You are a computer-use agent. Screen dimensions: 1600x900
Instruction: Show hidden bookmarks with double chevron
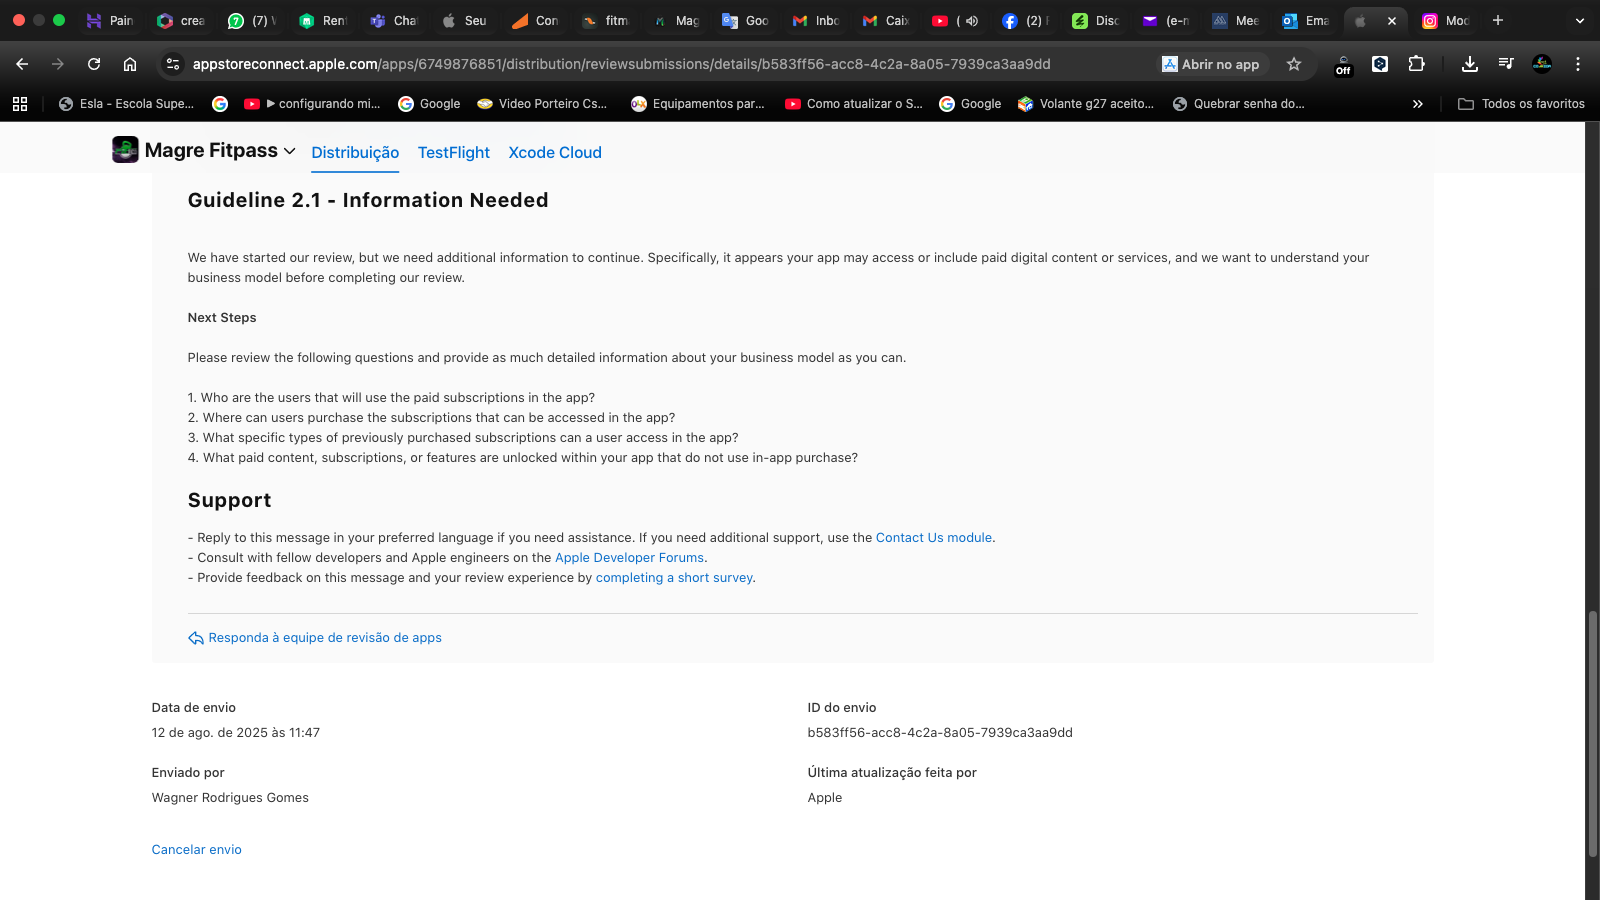(1417, 104)
